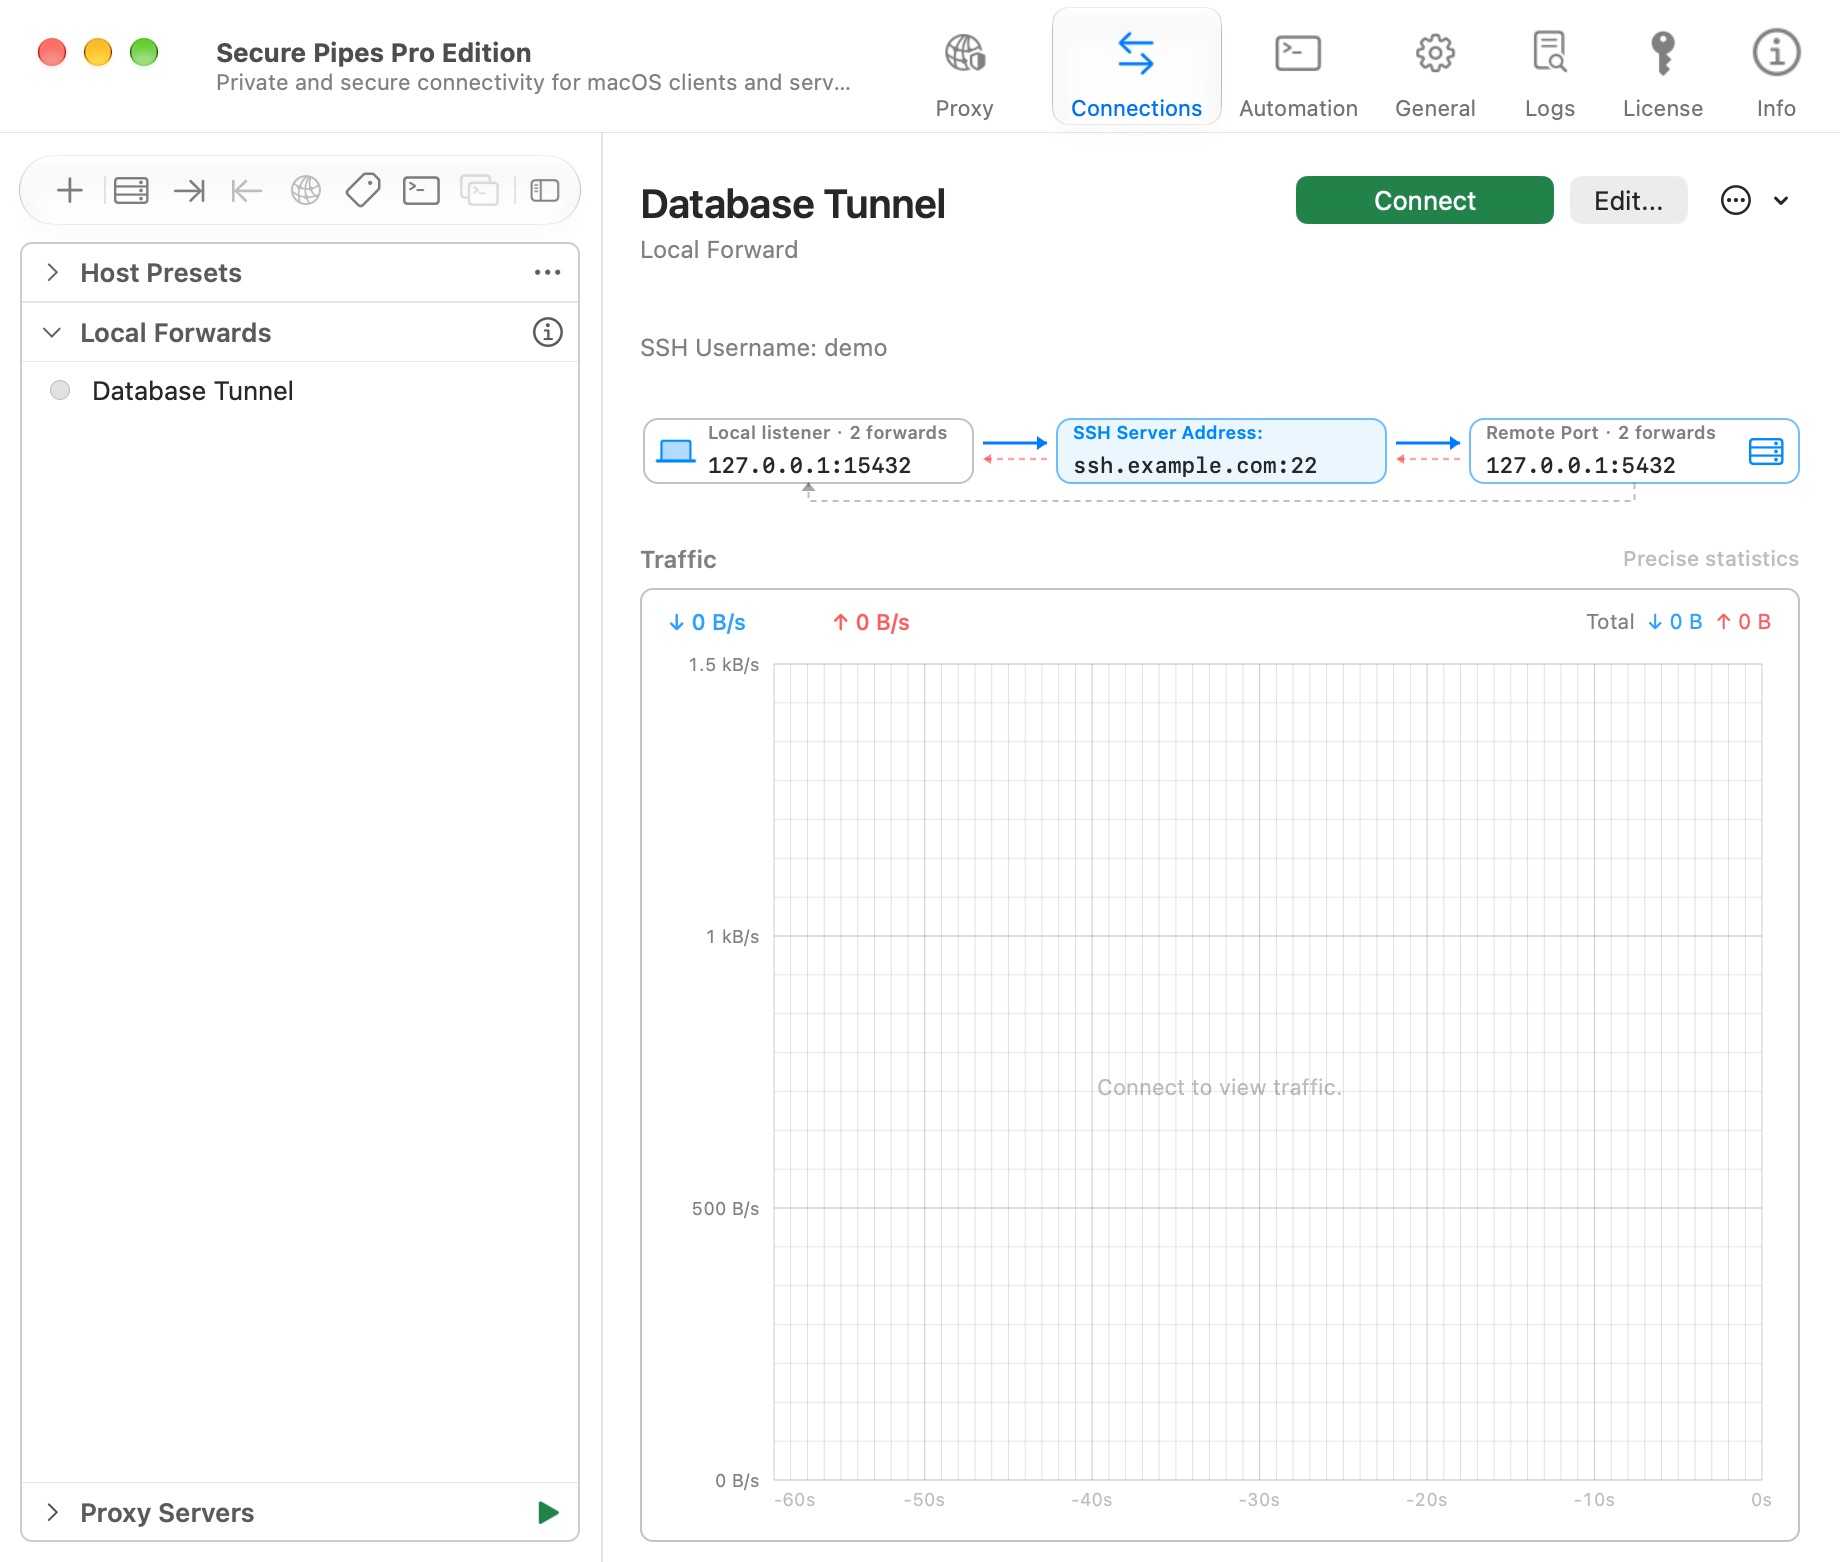The image size is (1840, 1562).
Task: Click the green Connect button
Action: coord(1424,200)
